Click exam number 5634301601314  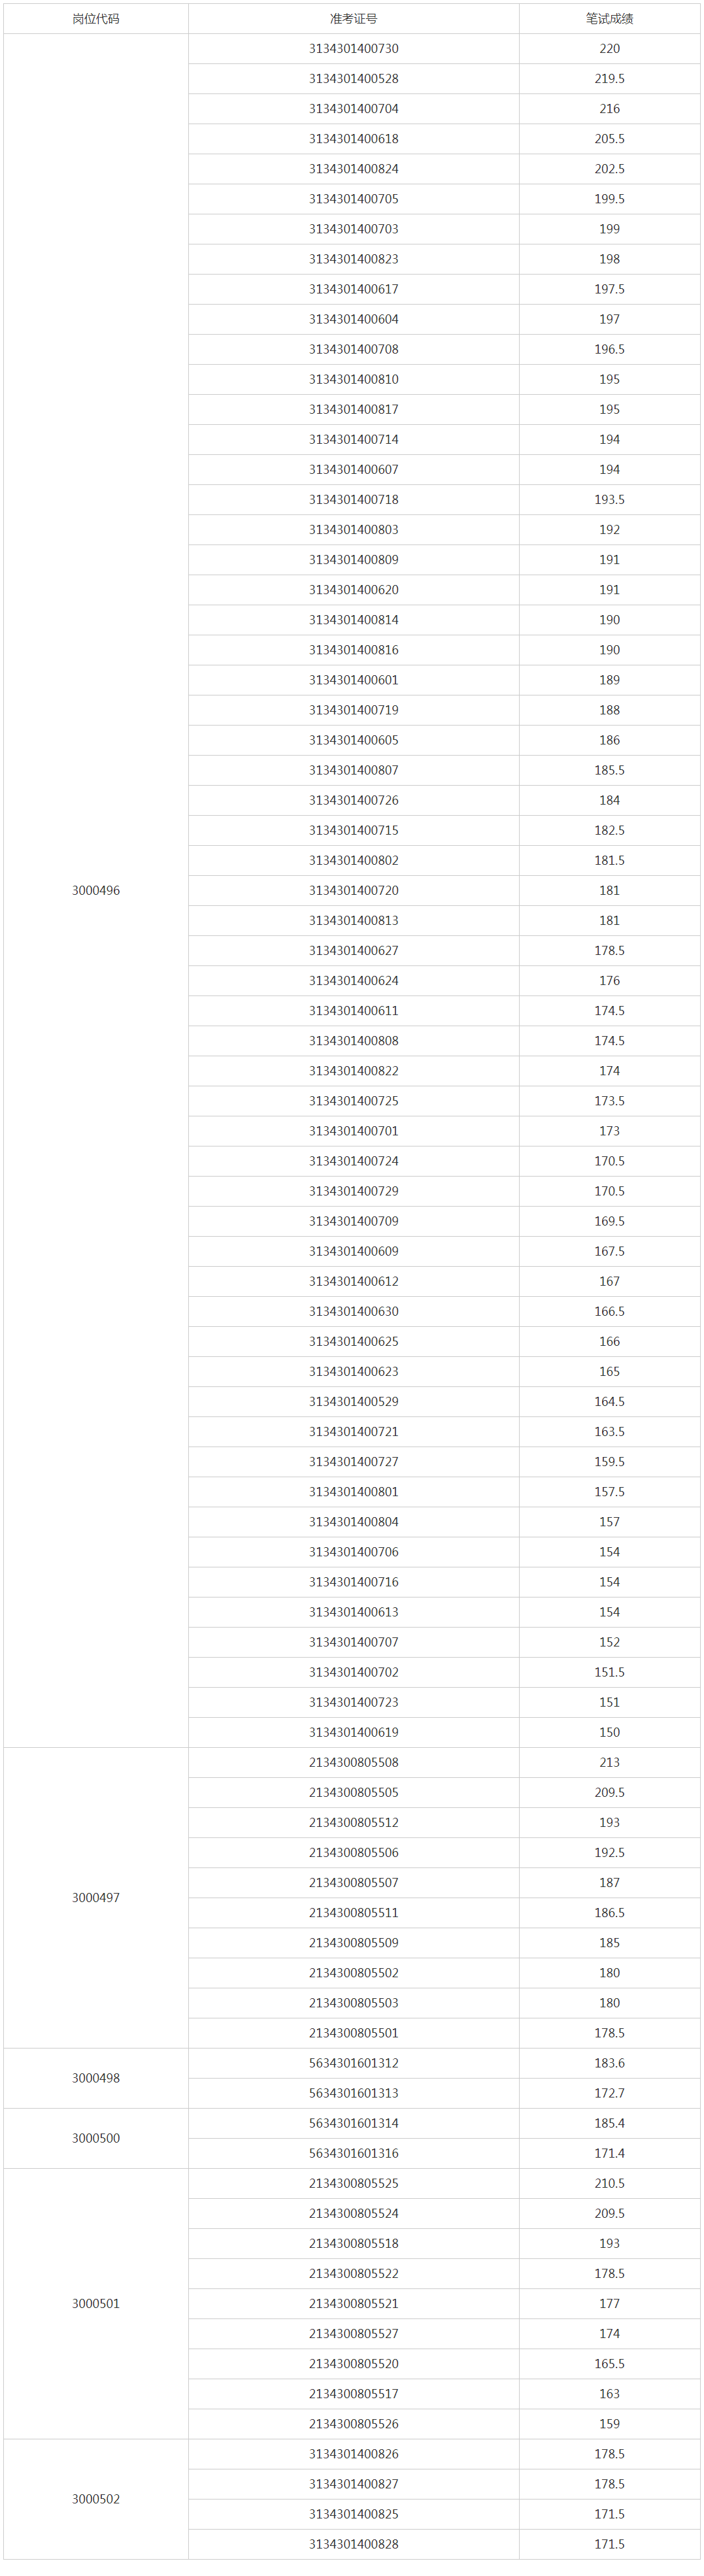point(354,2123)
